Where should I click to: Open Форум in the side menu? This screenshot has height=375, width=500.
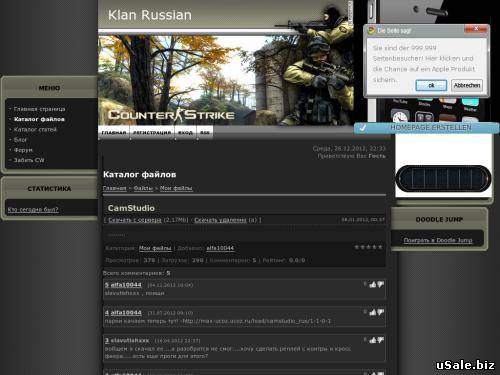coord(23,150)
